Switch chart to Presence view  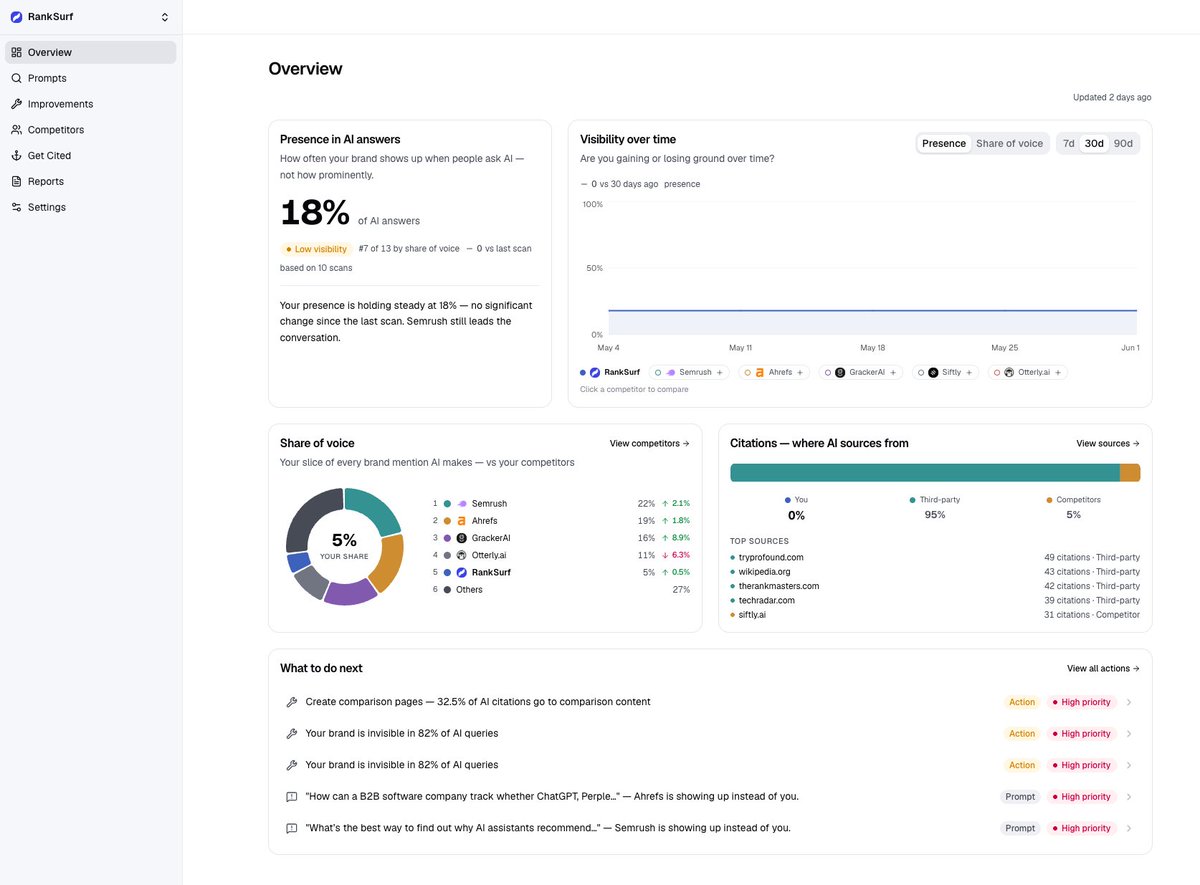(944, 144)
